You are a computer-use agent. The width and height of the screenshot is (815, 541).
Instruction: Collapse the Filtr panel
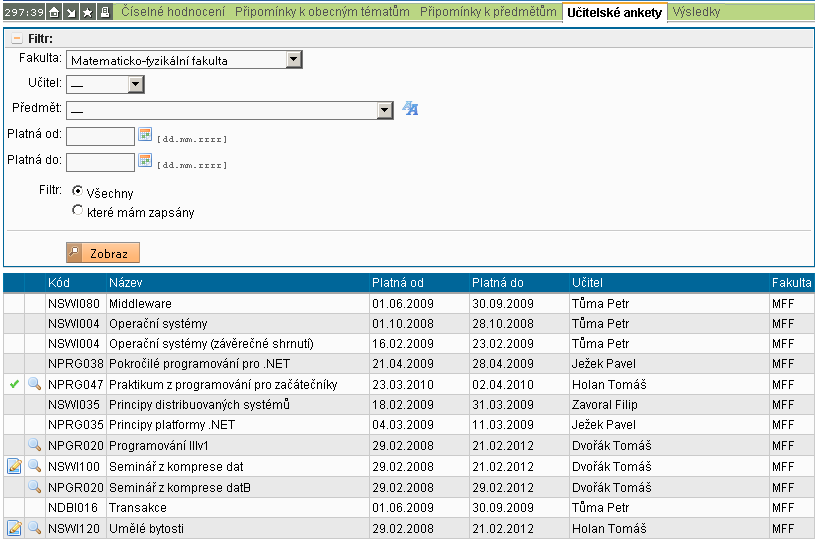[x=16, y=38]
